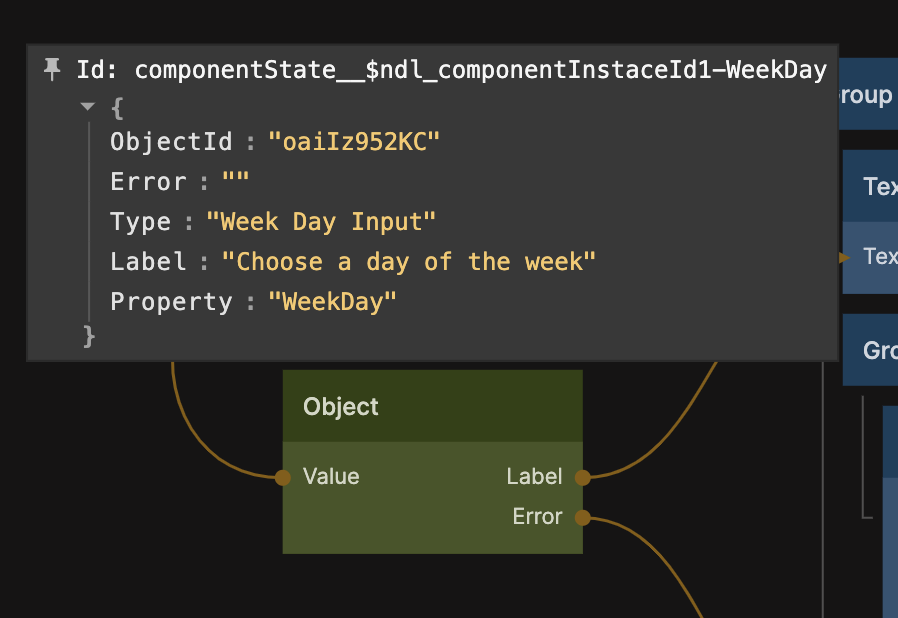Click the ObjectId key in inspector
The image size is (898, 618).
click(x=171, y=142)
